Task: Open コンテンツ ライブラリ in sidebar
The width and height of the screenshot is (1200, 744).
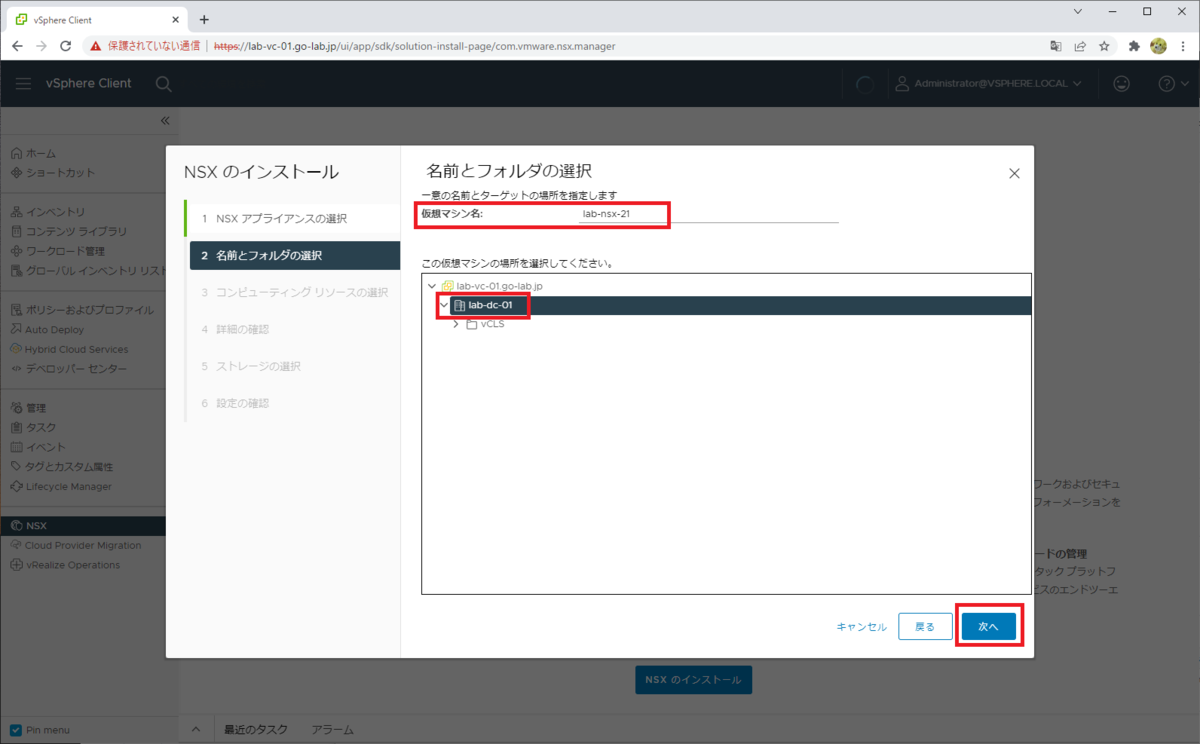Action: [x=69, y=232]
